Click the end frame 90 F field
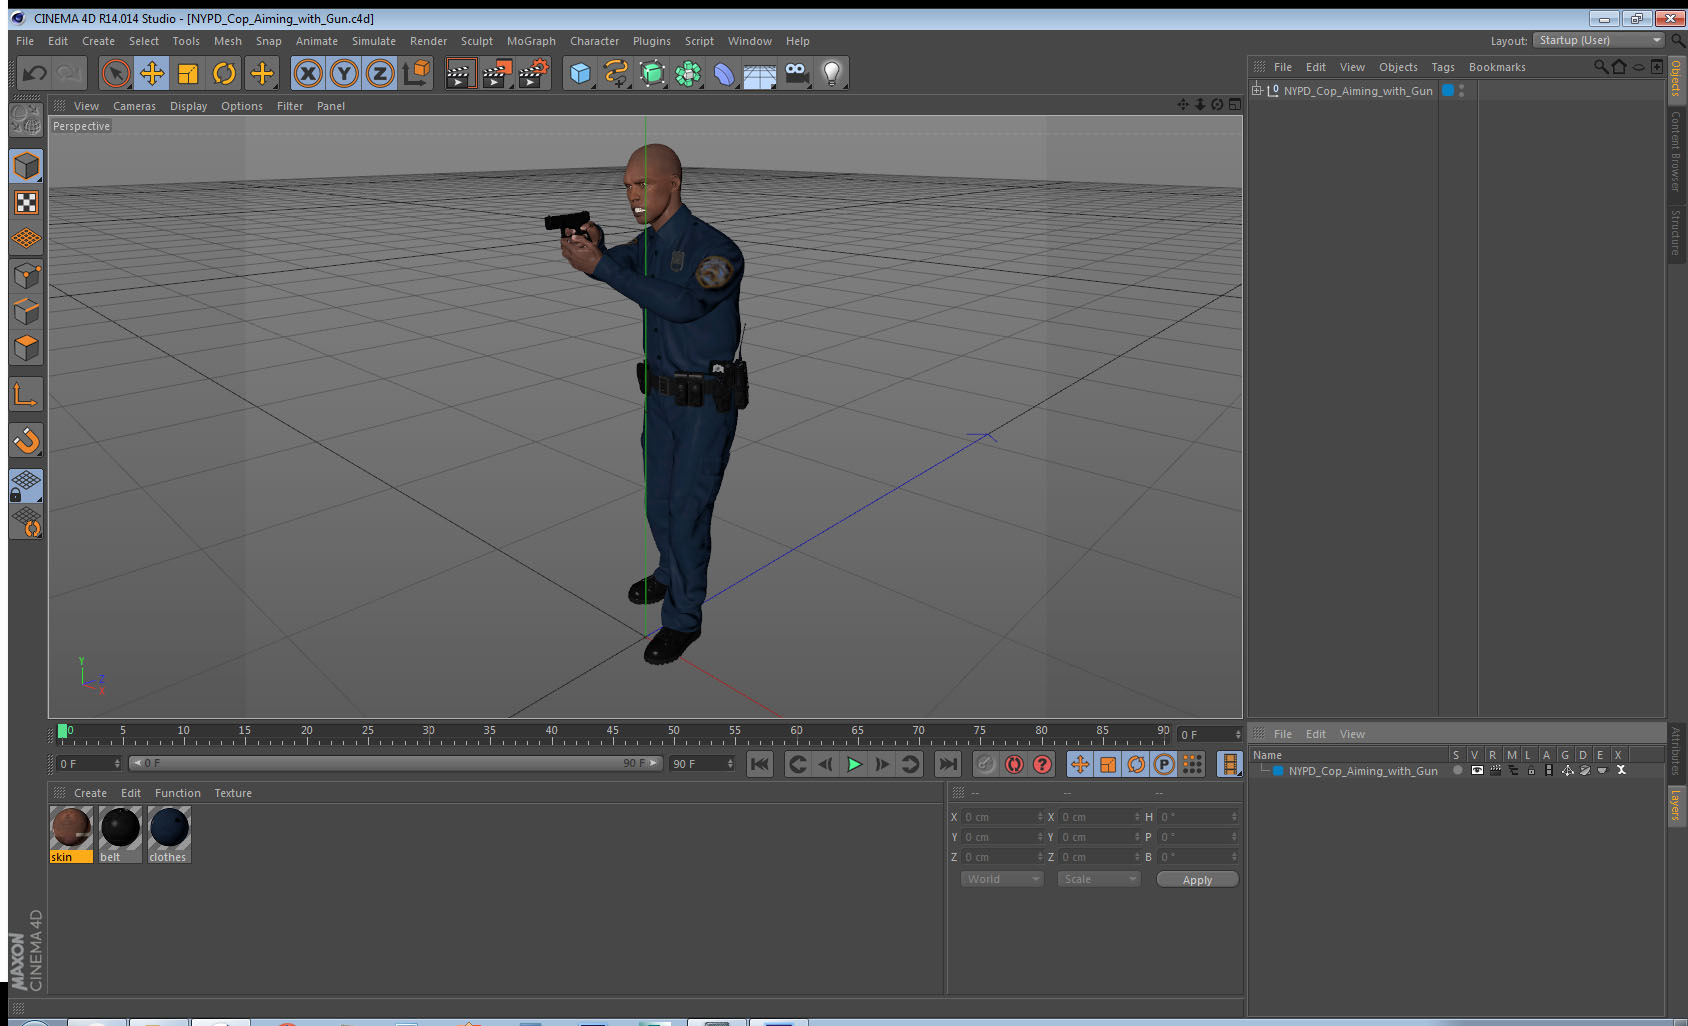The image size is (1688, 1026). click(x=702, y=764)
